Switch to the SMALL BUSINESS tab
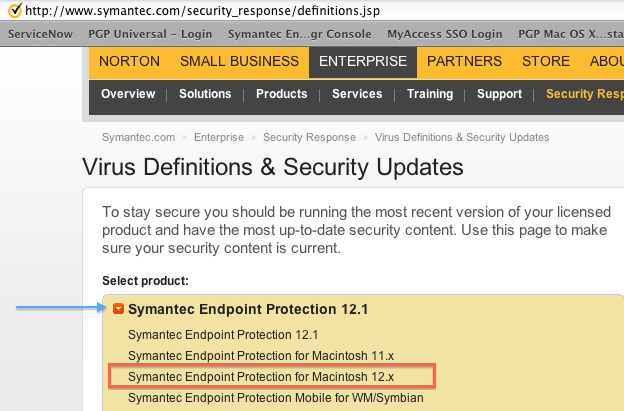 coord(239,62)
